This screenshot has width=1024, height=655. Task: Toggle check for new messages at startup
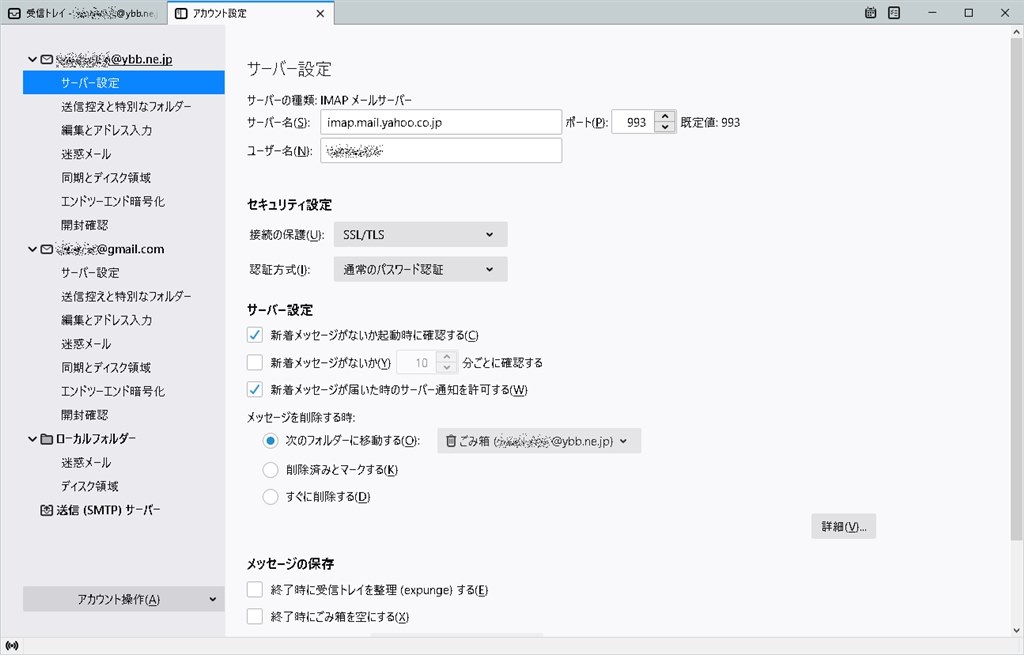point(255,335)
